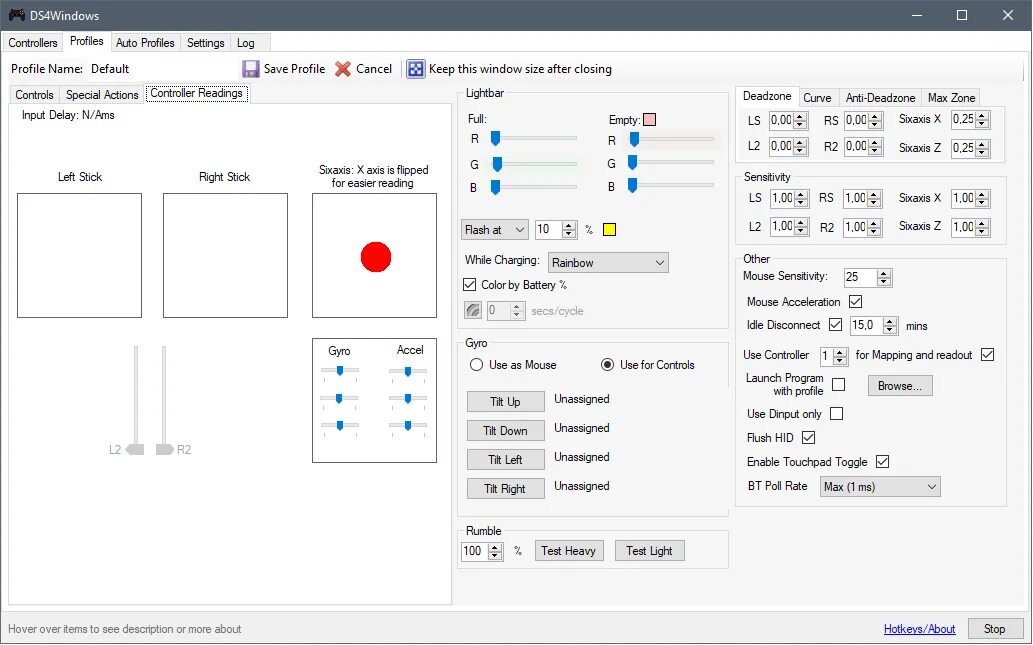Increase R2 sensitivity spinner value
The image size is (1033, 645).
pyautogui.click(x=874, y=223)
